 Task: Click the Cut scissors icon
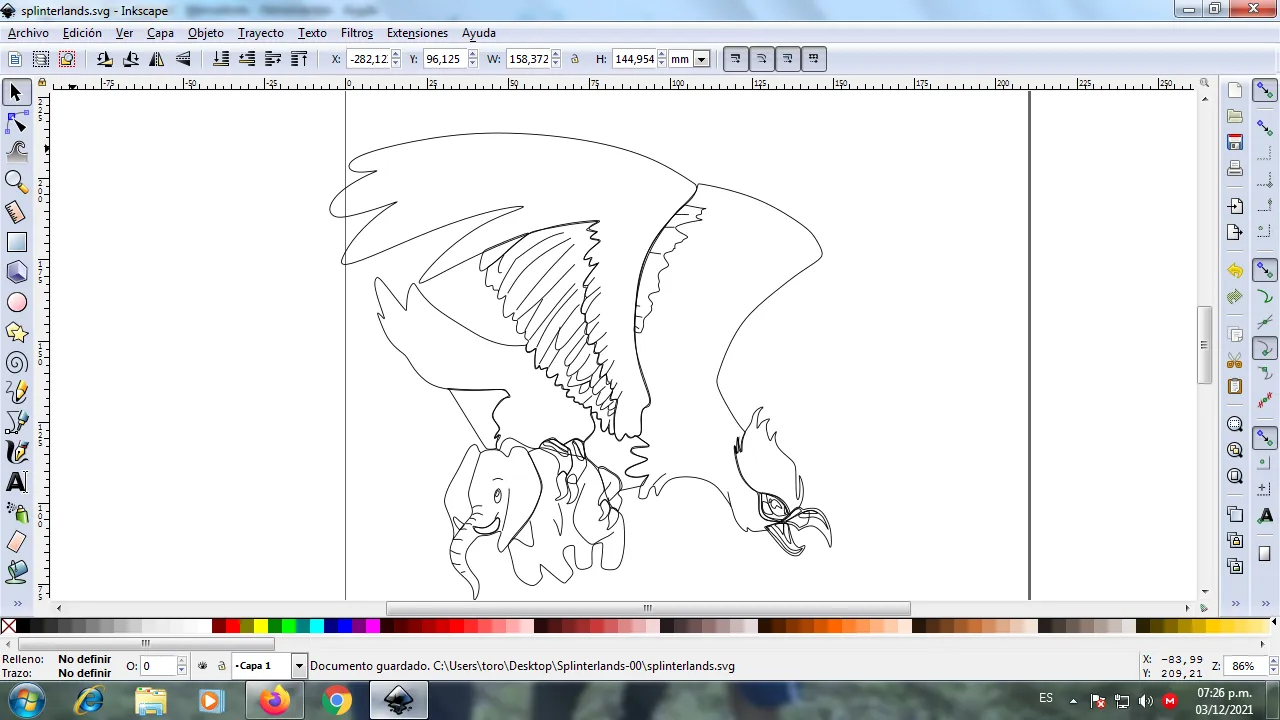(x=1235, y=361)
